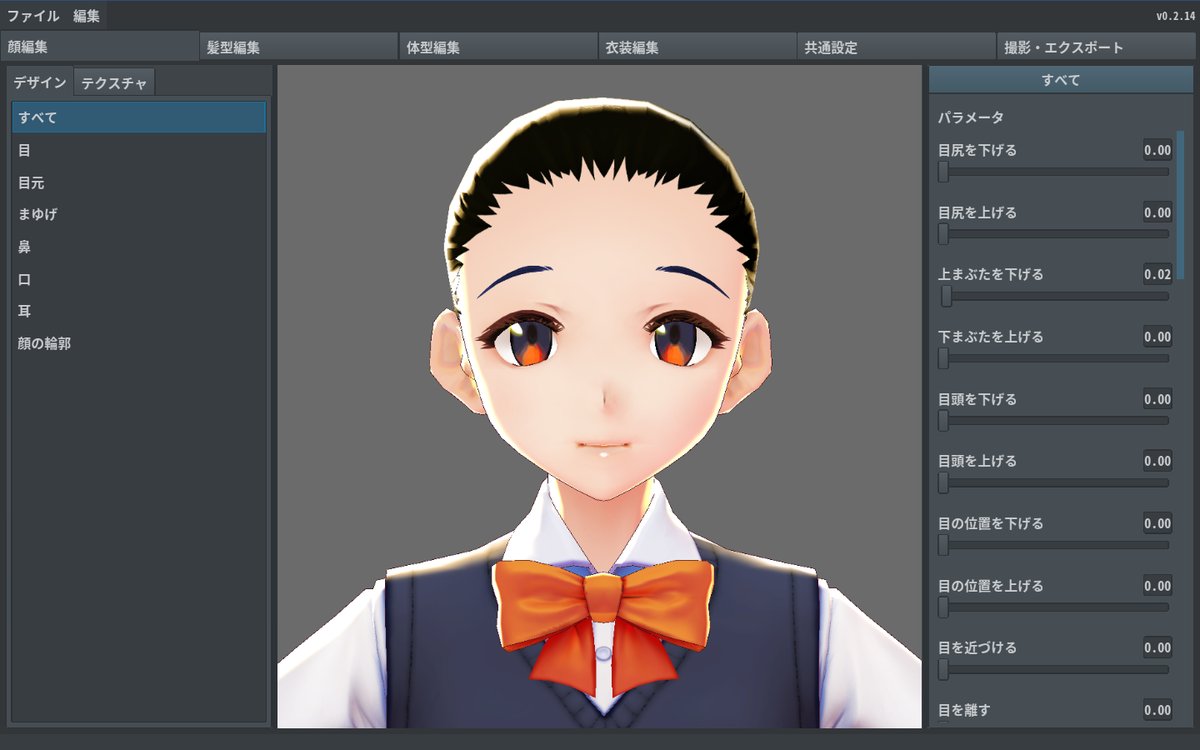Click the すべて header in the parameter panel
1200x750 pixels.
[1061, 80]
